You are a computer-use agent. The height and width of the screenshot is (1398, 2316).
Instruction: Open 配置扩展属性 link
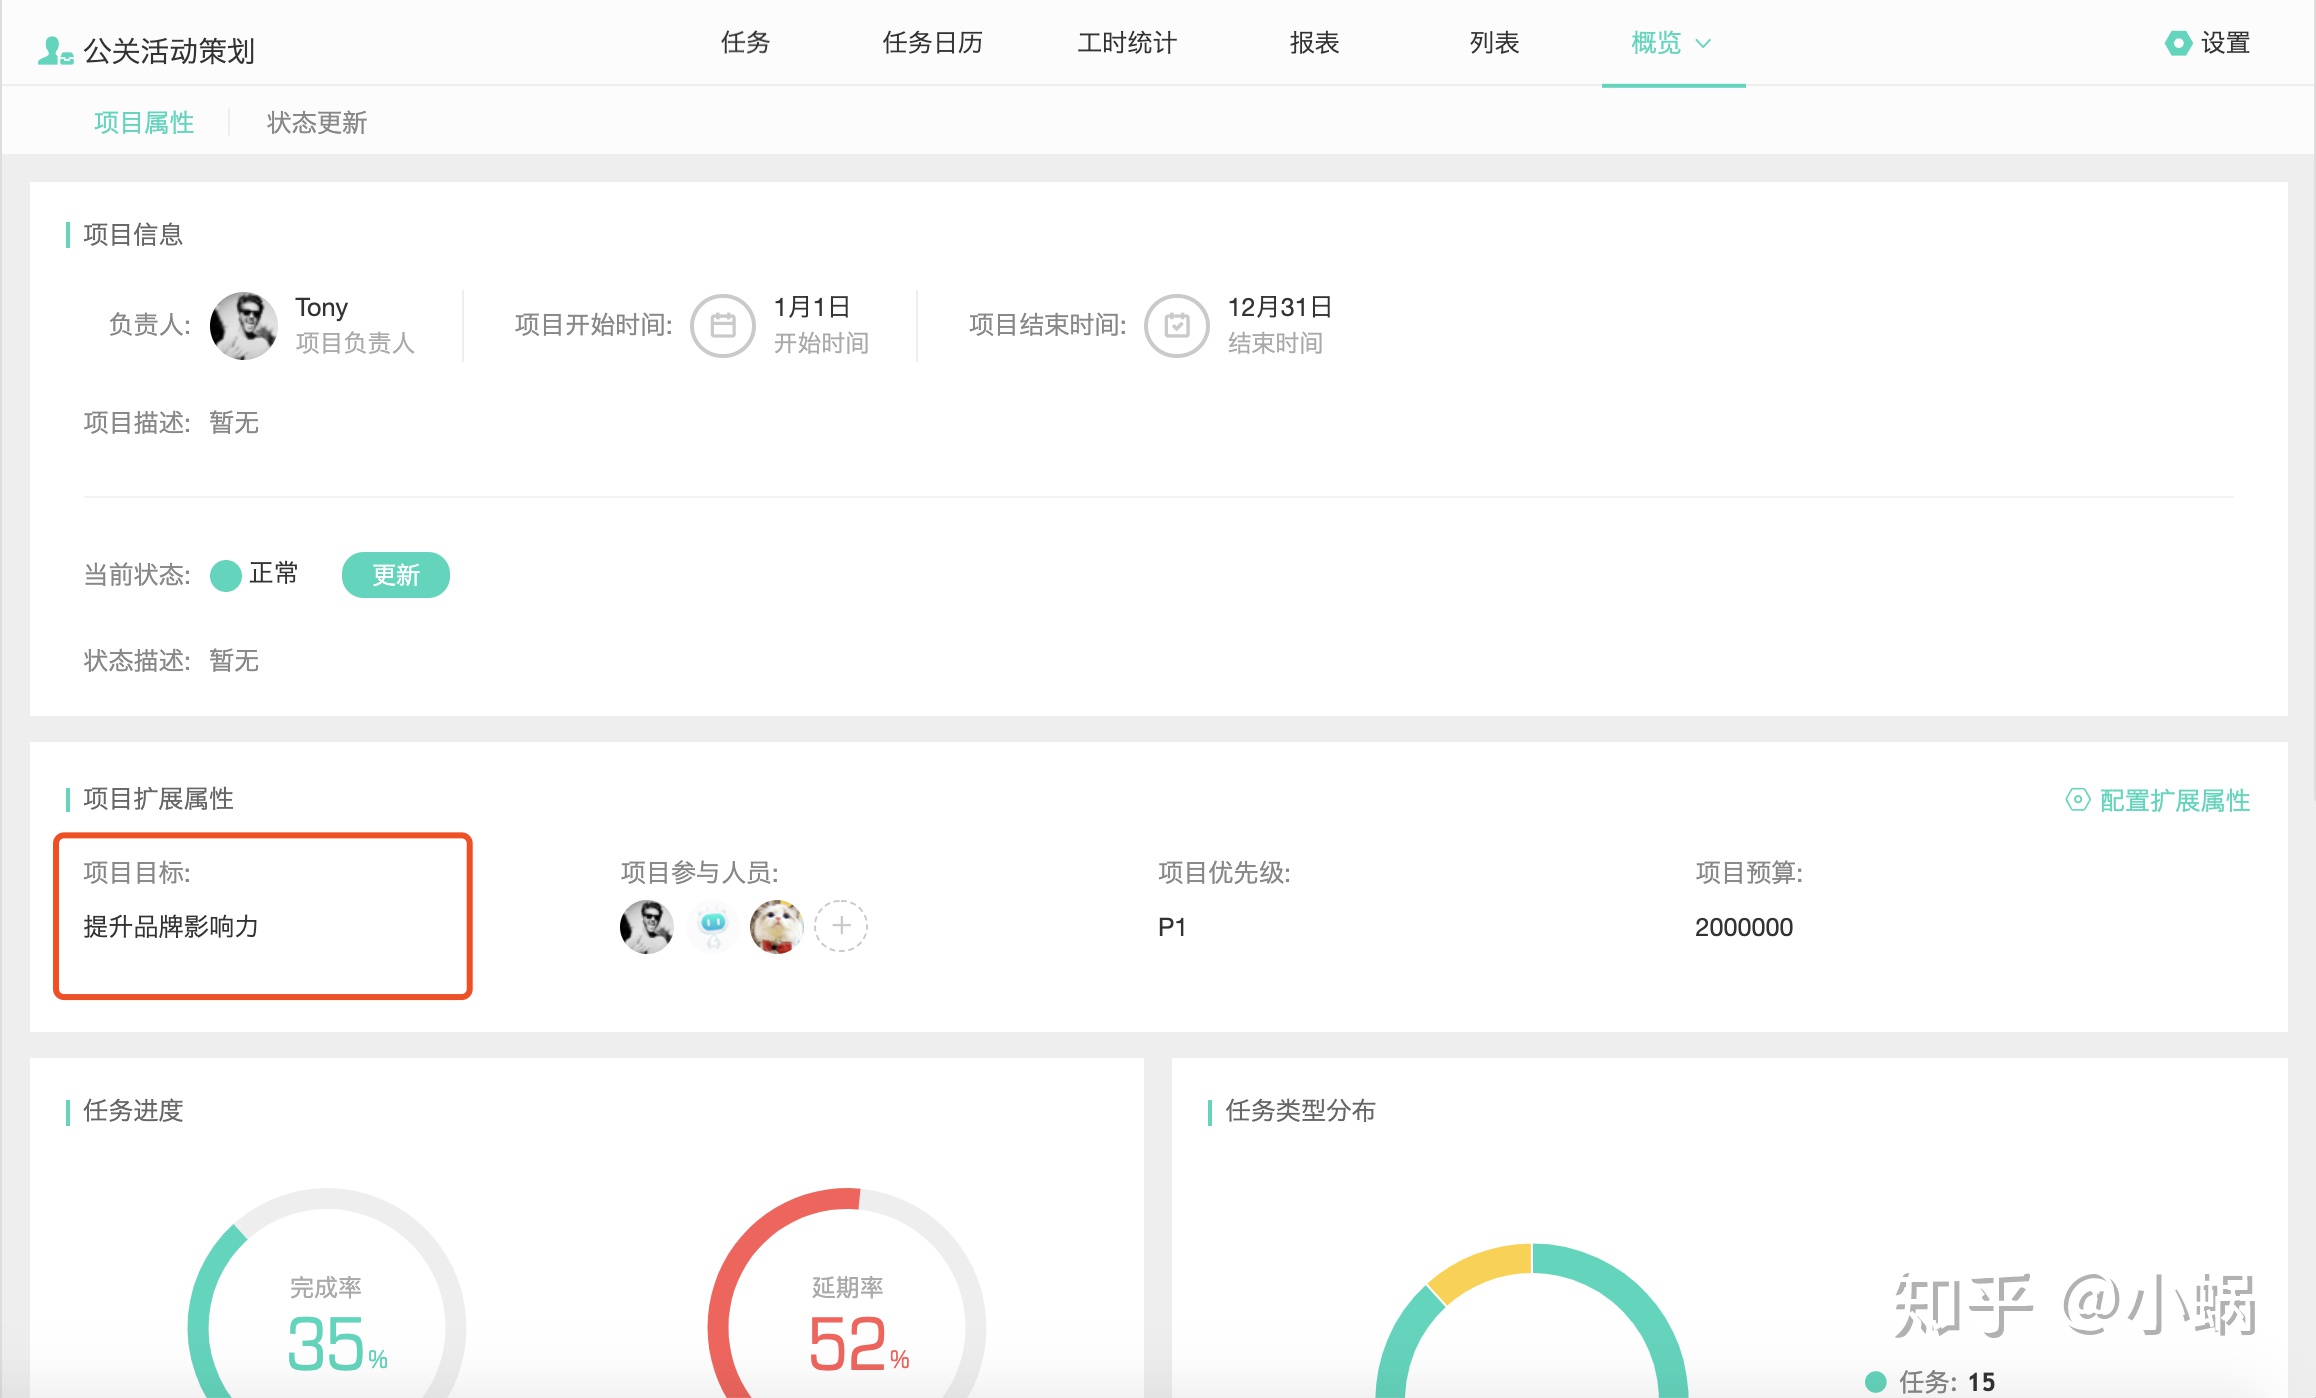click(2174, 800)
